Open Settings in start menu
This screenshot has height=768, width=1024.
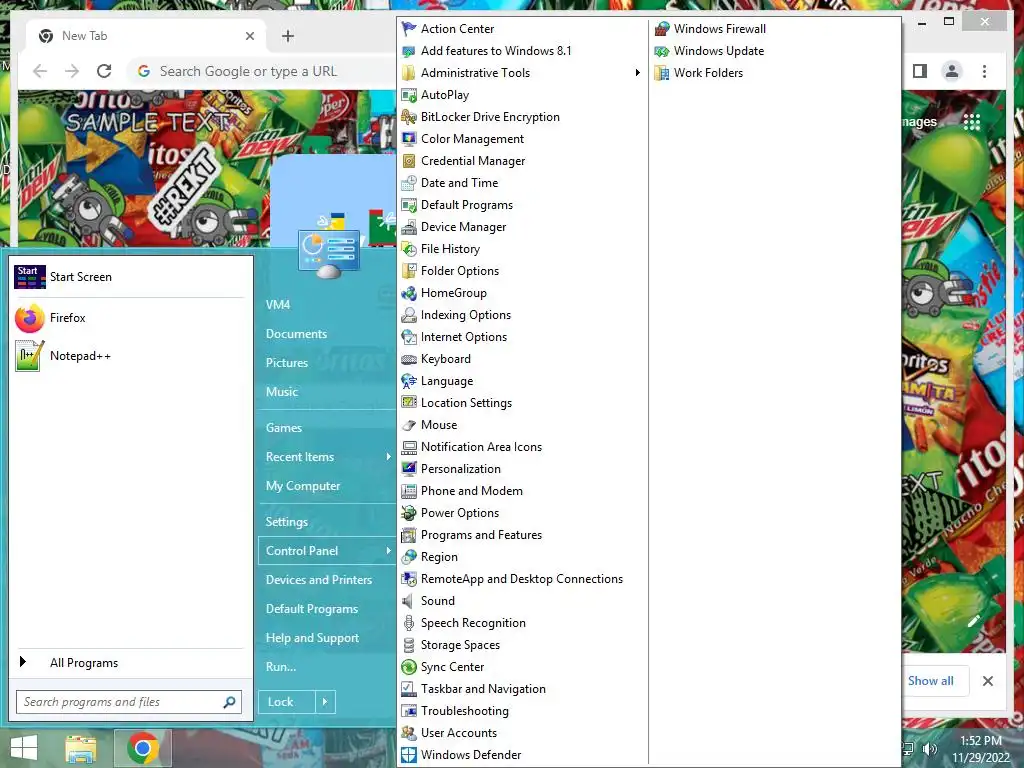(x=287, y=522)
